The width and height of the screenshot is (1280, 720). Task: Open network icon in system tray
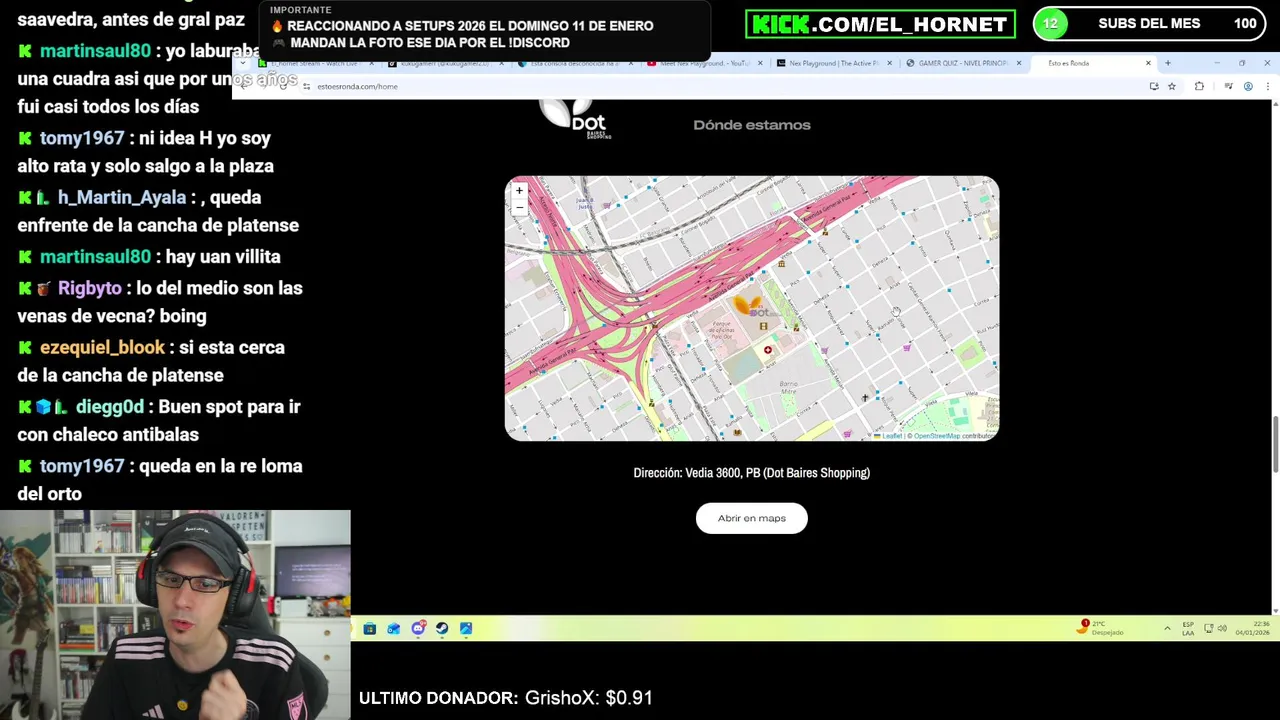click(1208, 628)
